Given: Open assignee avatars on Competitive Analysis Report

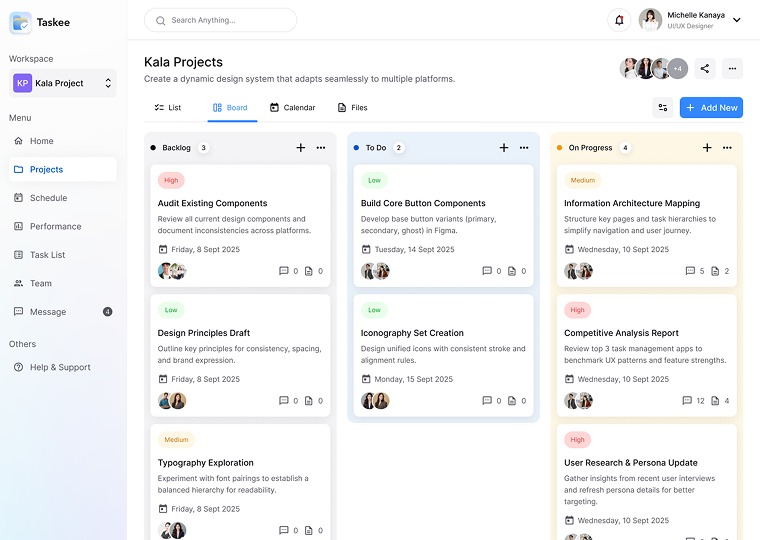Looking at the screenshot, I should [x=579, y=400].
